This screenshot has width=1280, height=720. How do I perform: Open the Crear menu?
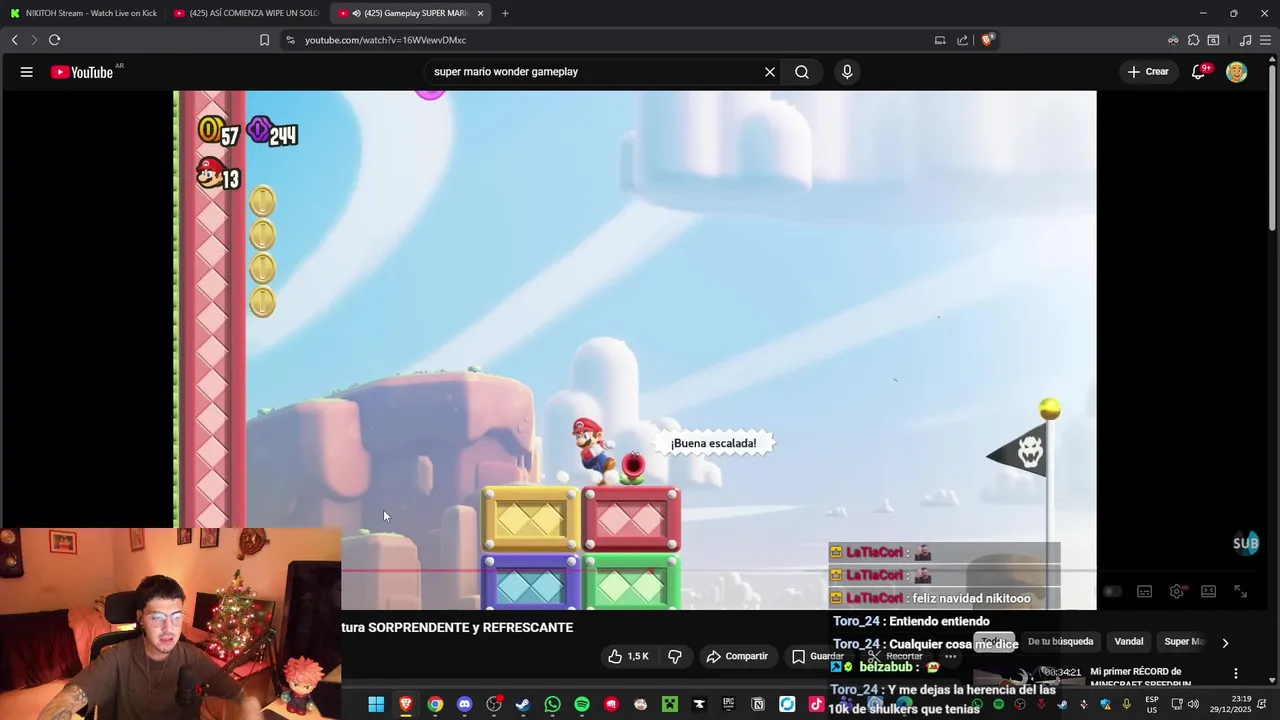click(1148, 72)
